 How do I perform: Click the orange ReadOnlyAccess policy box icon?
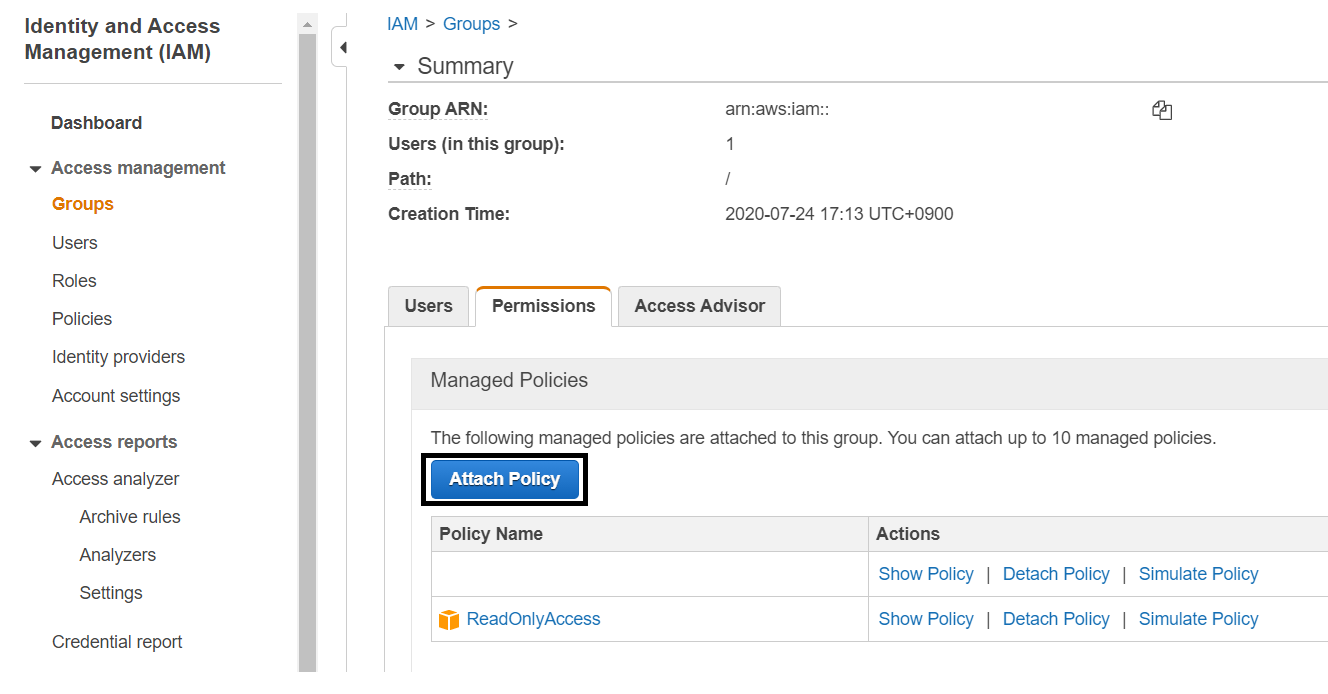[x=449, y=620]
